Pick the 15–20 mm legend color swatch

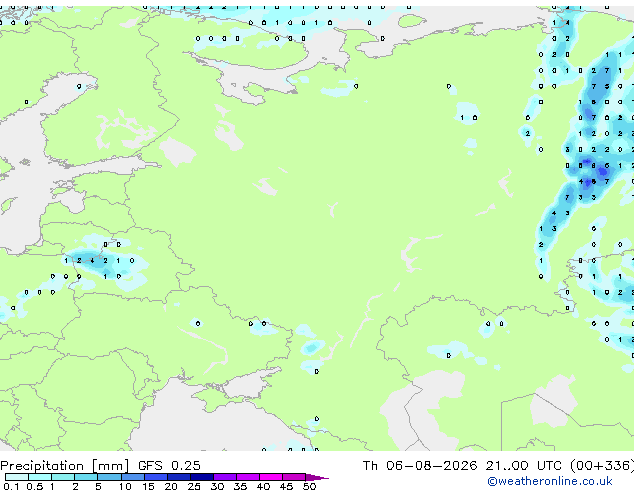156,477
